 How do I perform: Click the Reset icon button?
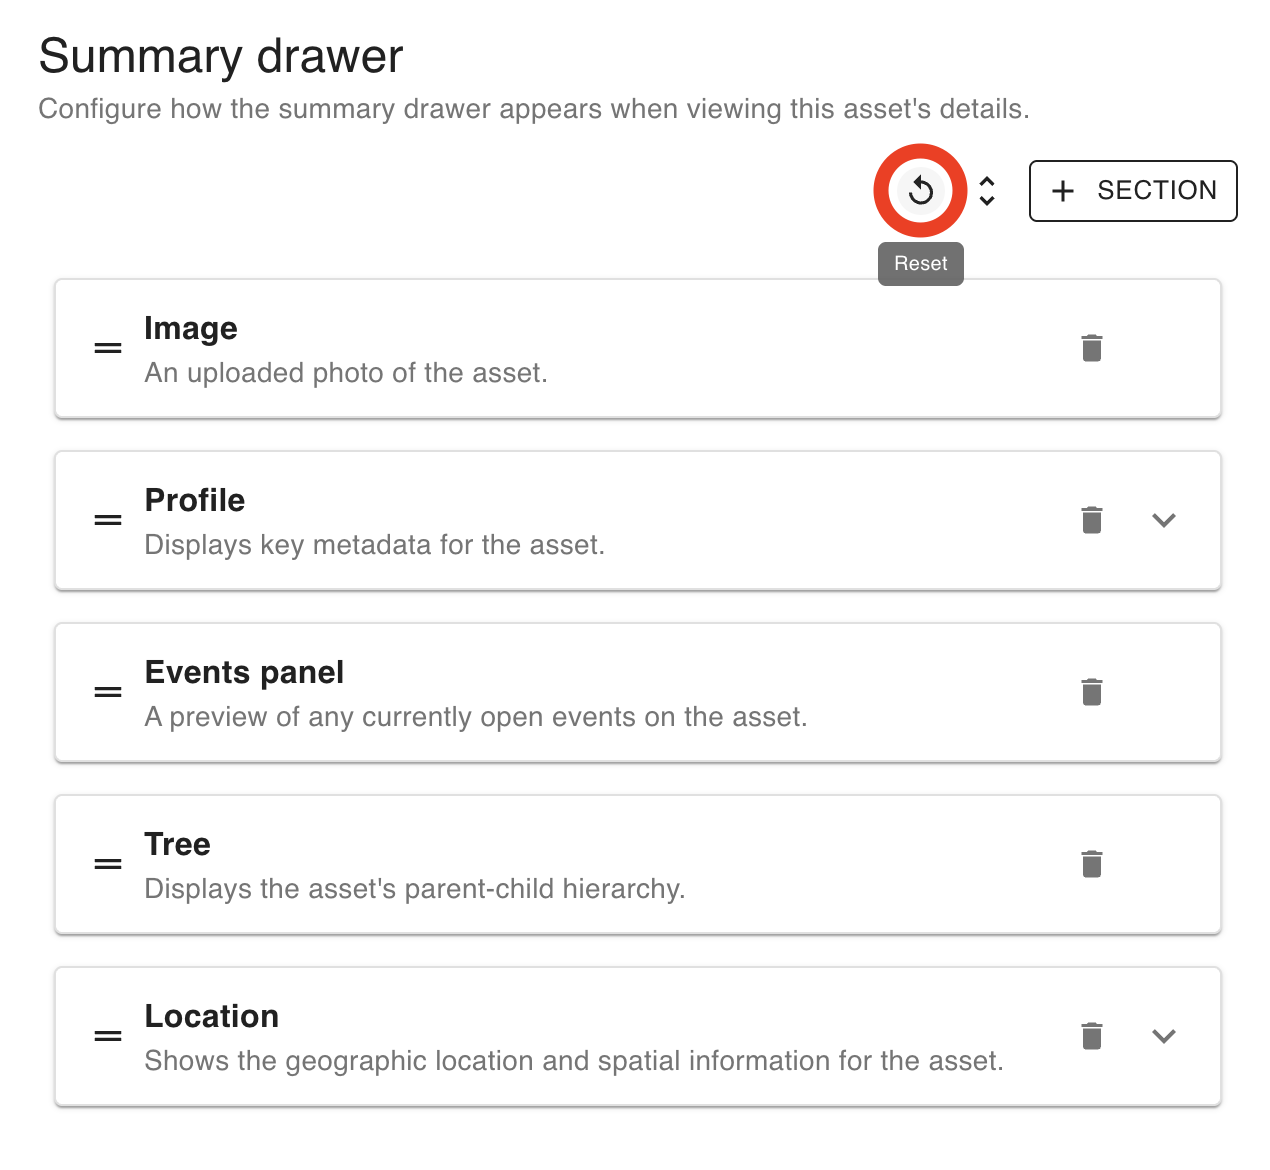coord(921,190)
